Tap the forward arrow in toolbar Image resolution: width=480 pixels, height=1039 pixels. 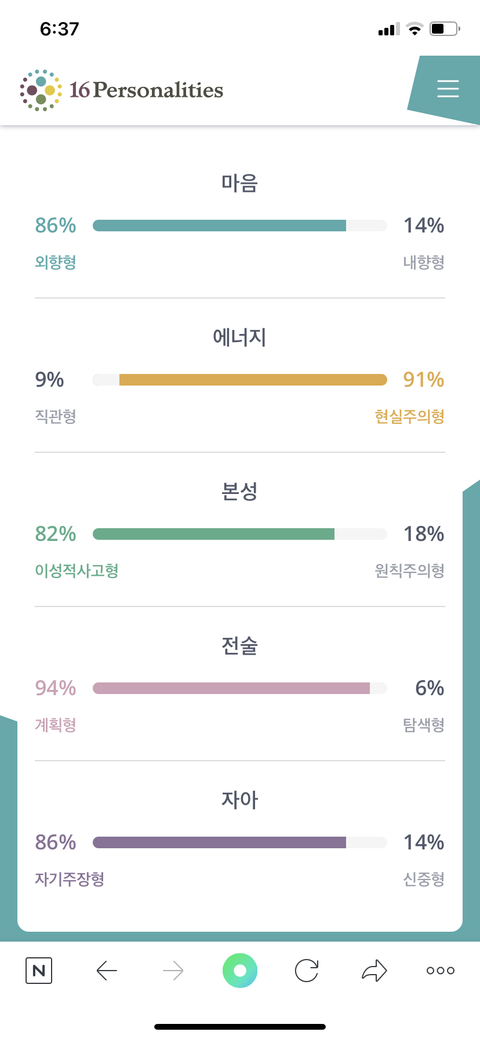pyautogui.click(x=173, y=971)
